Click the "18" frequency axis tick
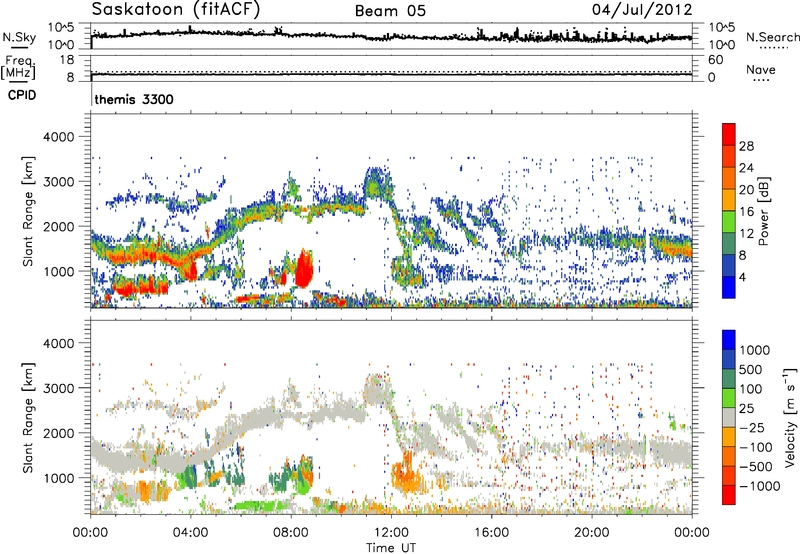This screenshot has height=554, width=800. (x=67, y=60)
